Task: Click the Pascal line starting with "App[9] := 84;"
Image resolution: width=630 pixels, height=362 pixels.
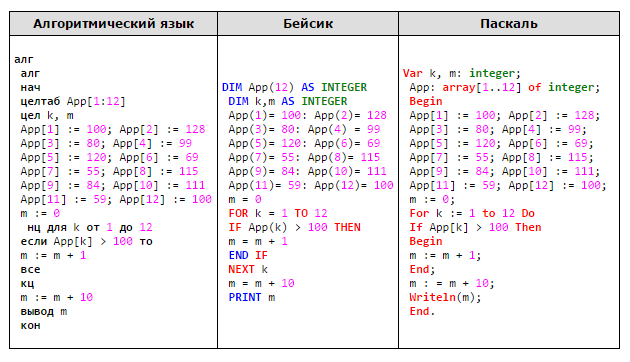Action: 505,172
